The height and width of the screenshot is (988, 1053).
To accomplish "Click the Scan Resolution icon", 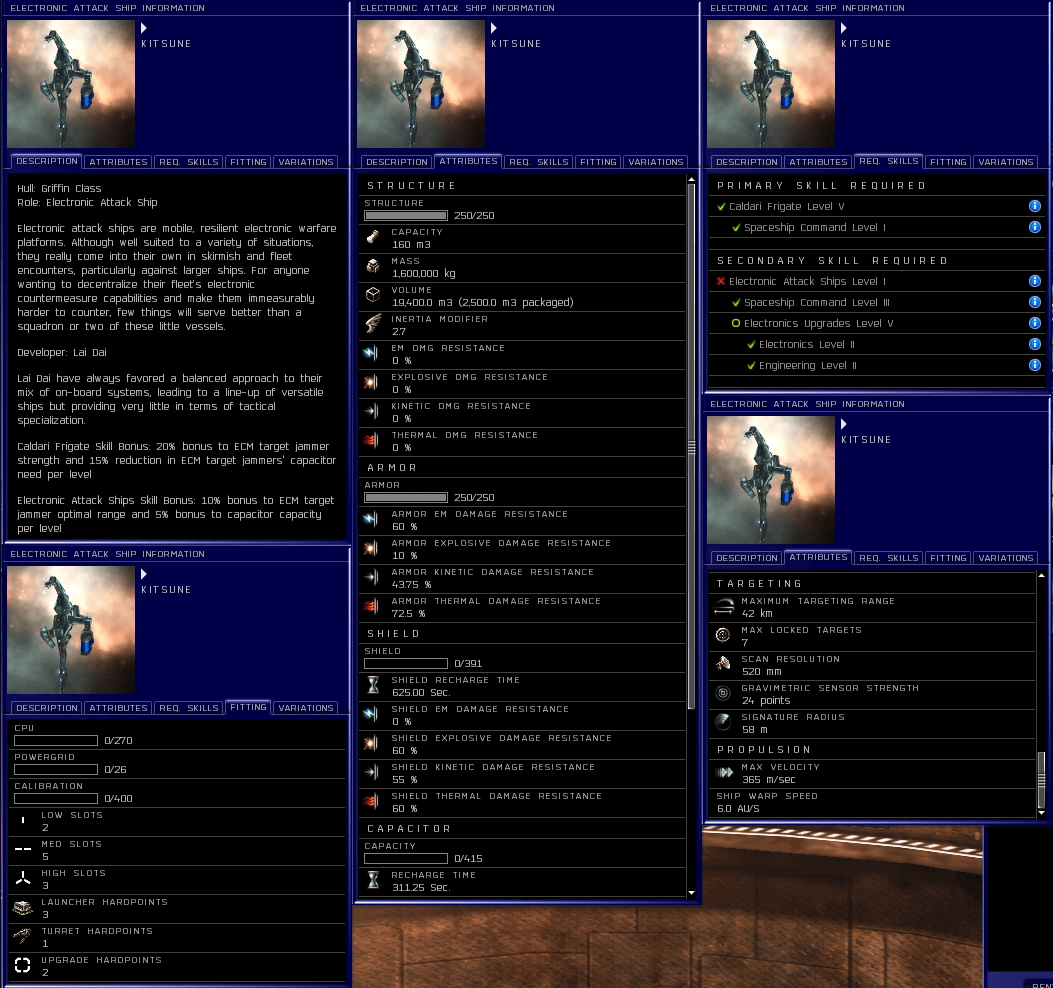I will 723,664.
